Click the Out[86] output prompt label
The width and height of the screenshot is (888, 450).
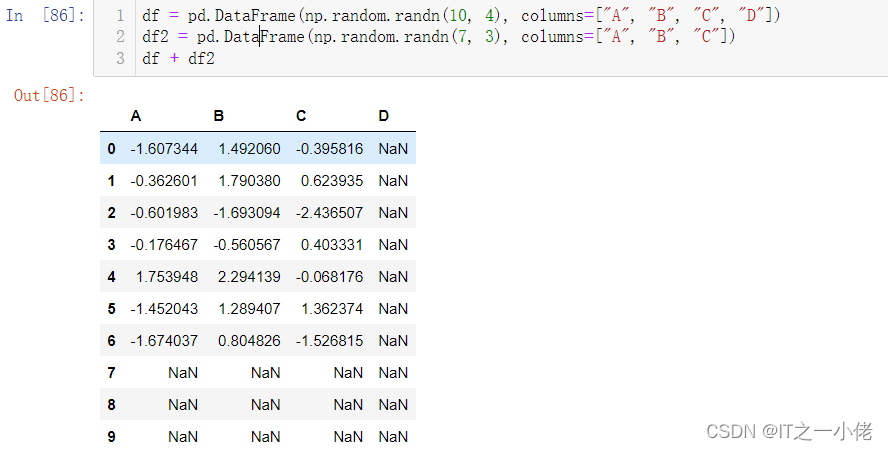coord(49,95)
